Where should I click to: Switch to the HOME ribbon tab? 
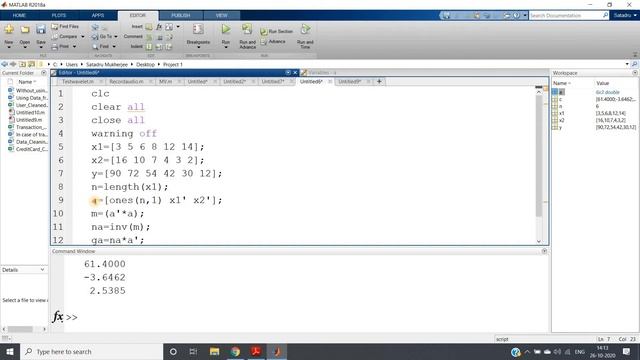pos(19,16)
